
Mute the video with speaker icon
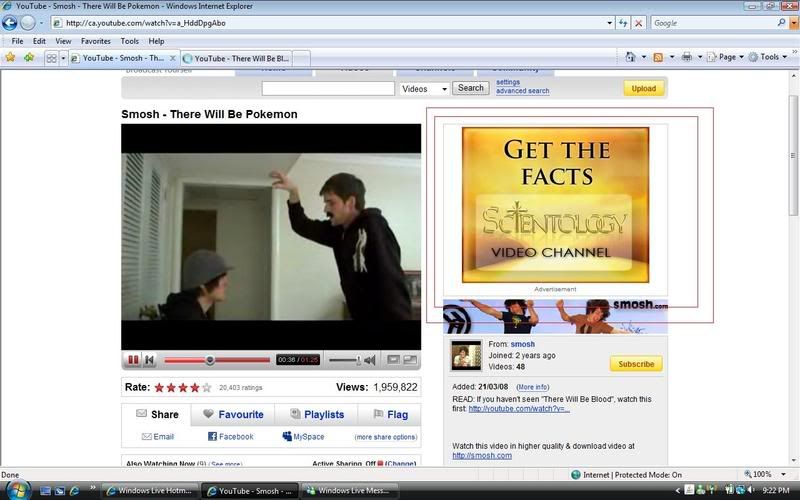click(370, 360)
